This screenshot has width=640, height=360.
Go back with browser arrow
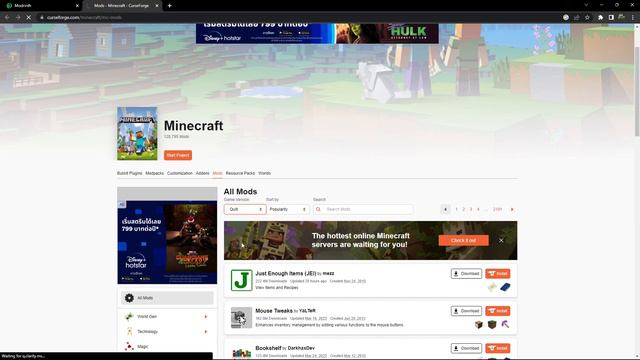click(x=7, y=18)
